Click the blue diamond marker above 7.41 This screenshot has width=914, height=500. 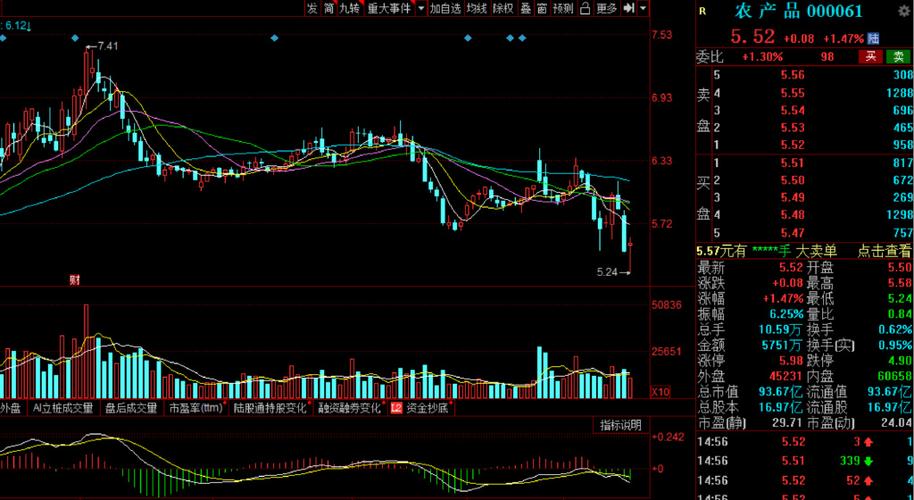[75, 38]
